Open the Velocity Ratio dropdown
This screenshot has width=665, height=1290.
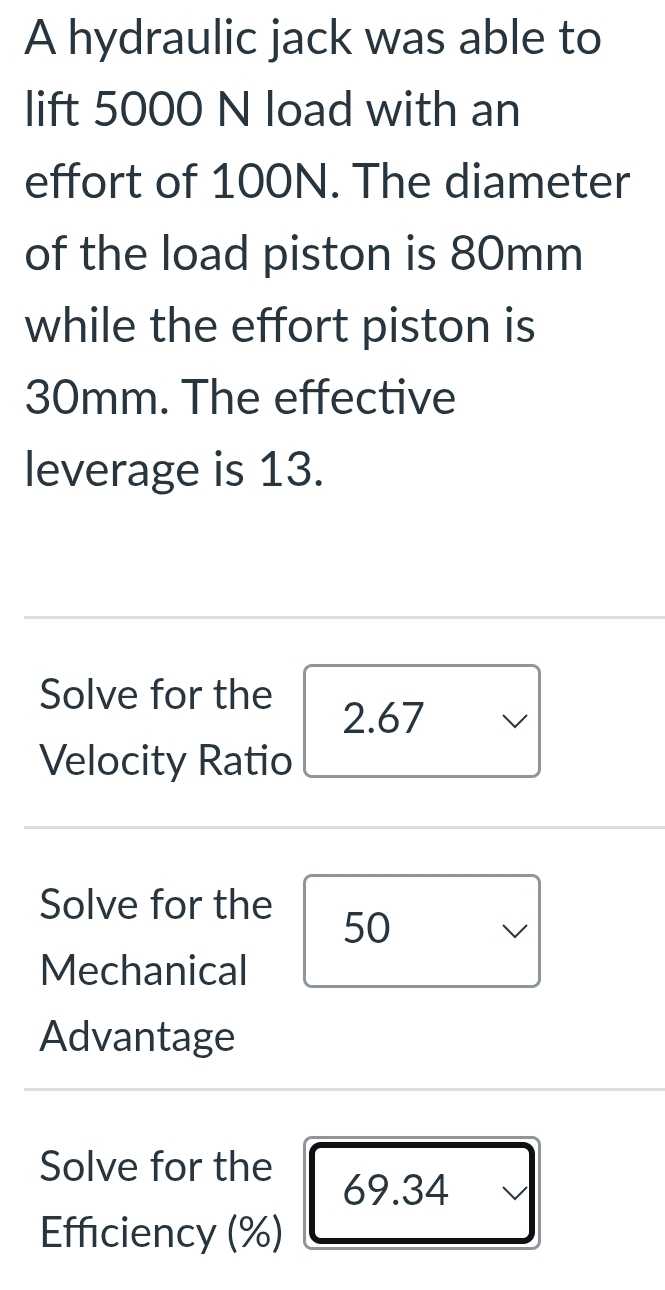pyautogui.click(x=422, y=721)
